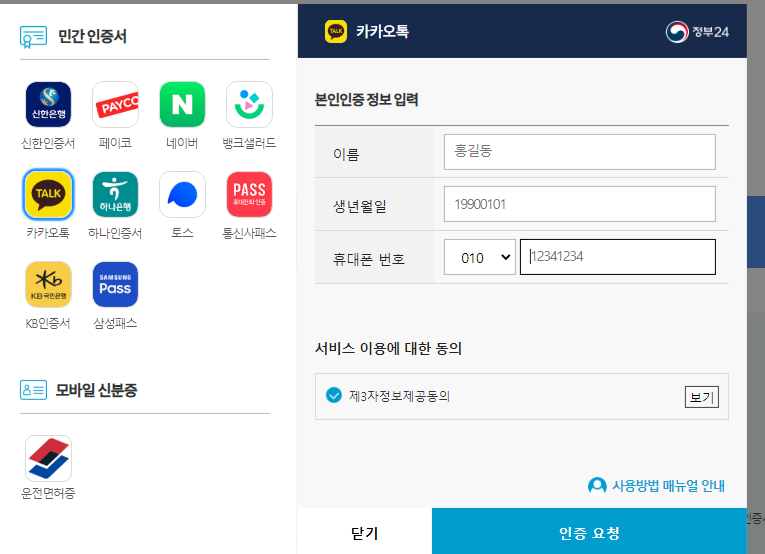Click the 이름 name input field
This screenshot has width=765, height=554.
[x=580, y=152]
